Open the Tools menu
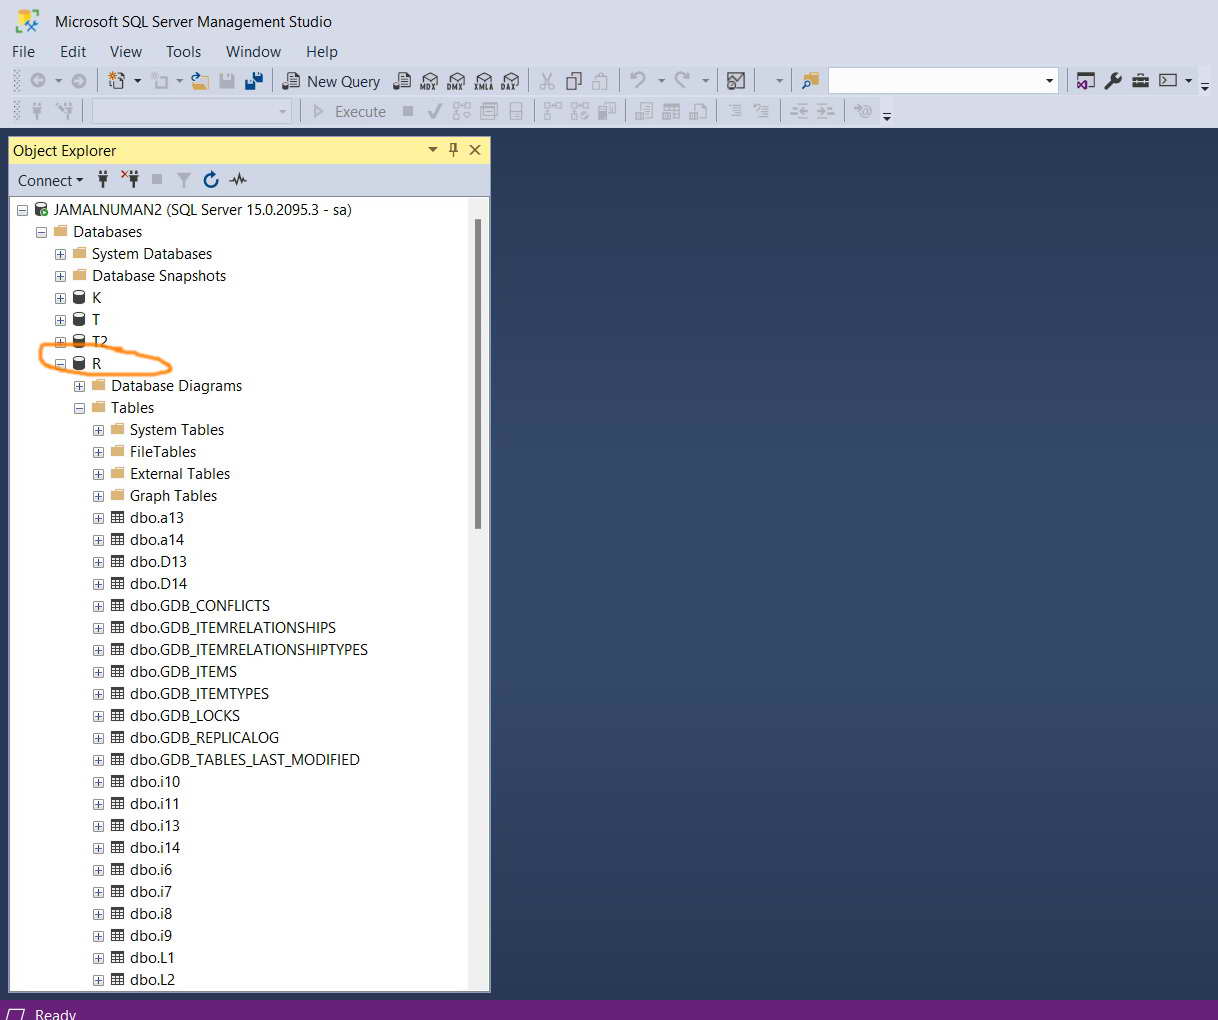Screen dimensions: 1218x1020 click(x=183, y=51)
